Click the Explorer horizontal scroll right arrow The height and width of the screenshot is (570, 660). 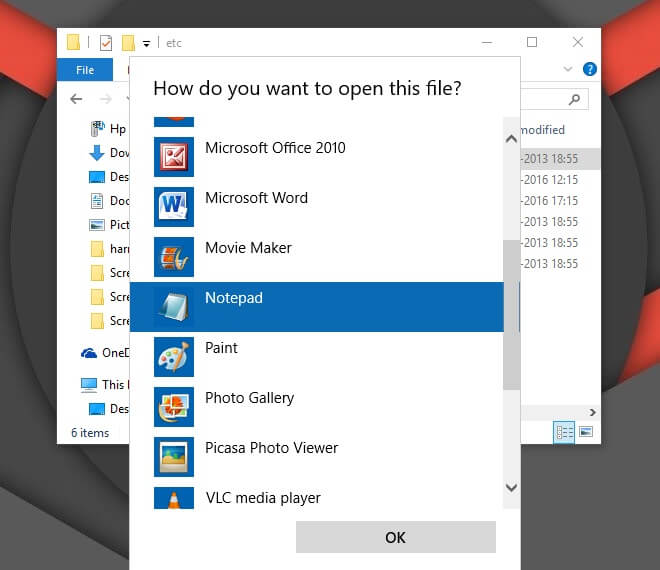593,412
